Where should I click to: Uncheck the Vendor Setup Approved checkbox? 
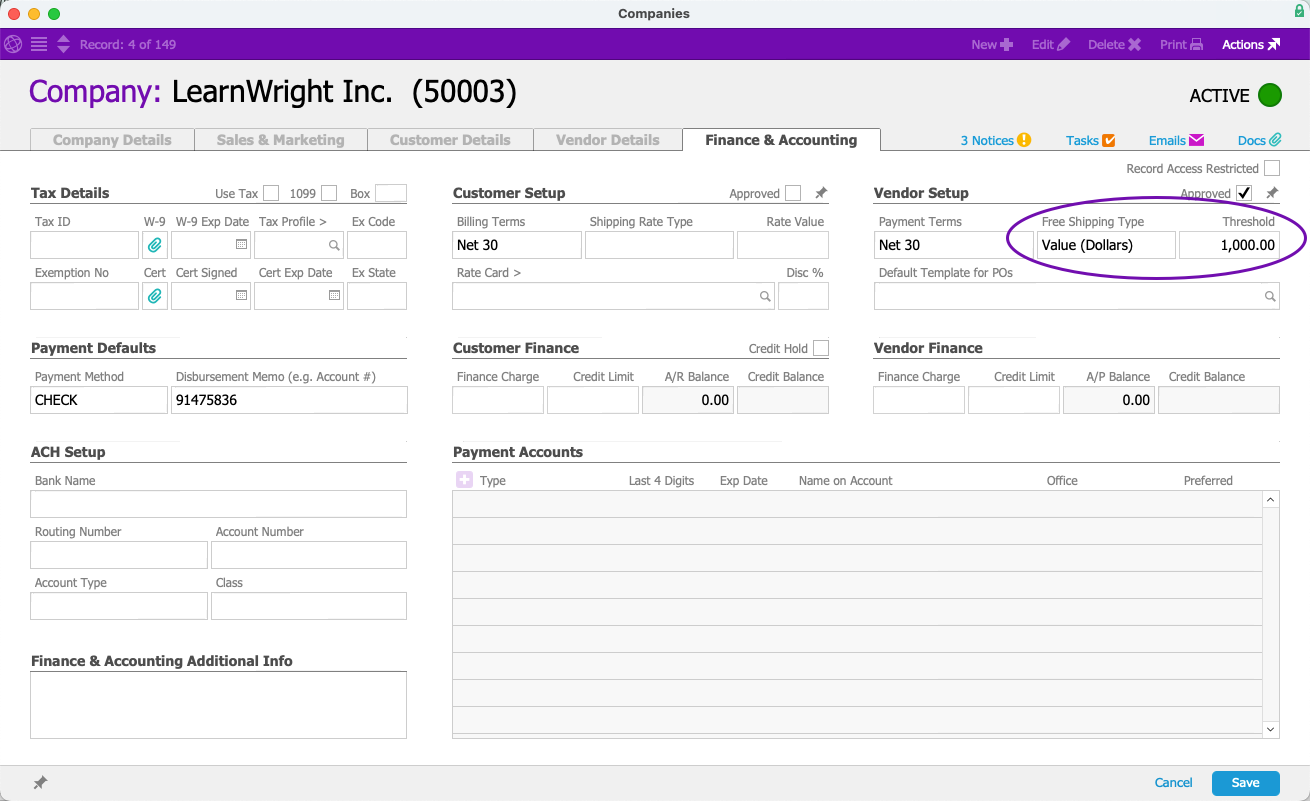coord(1244,193)
